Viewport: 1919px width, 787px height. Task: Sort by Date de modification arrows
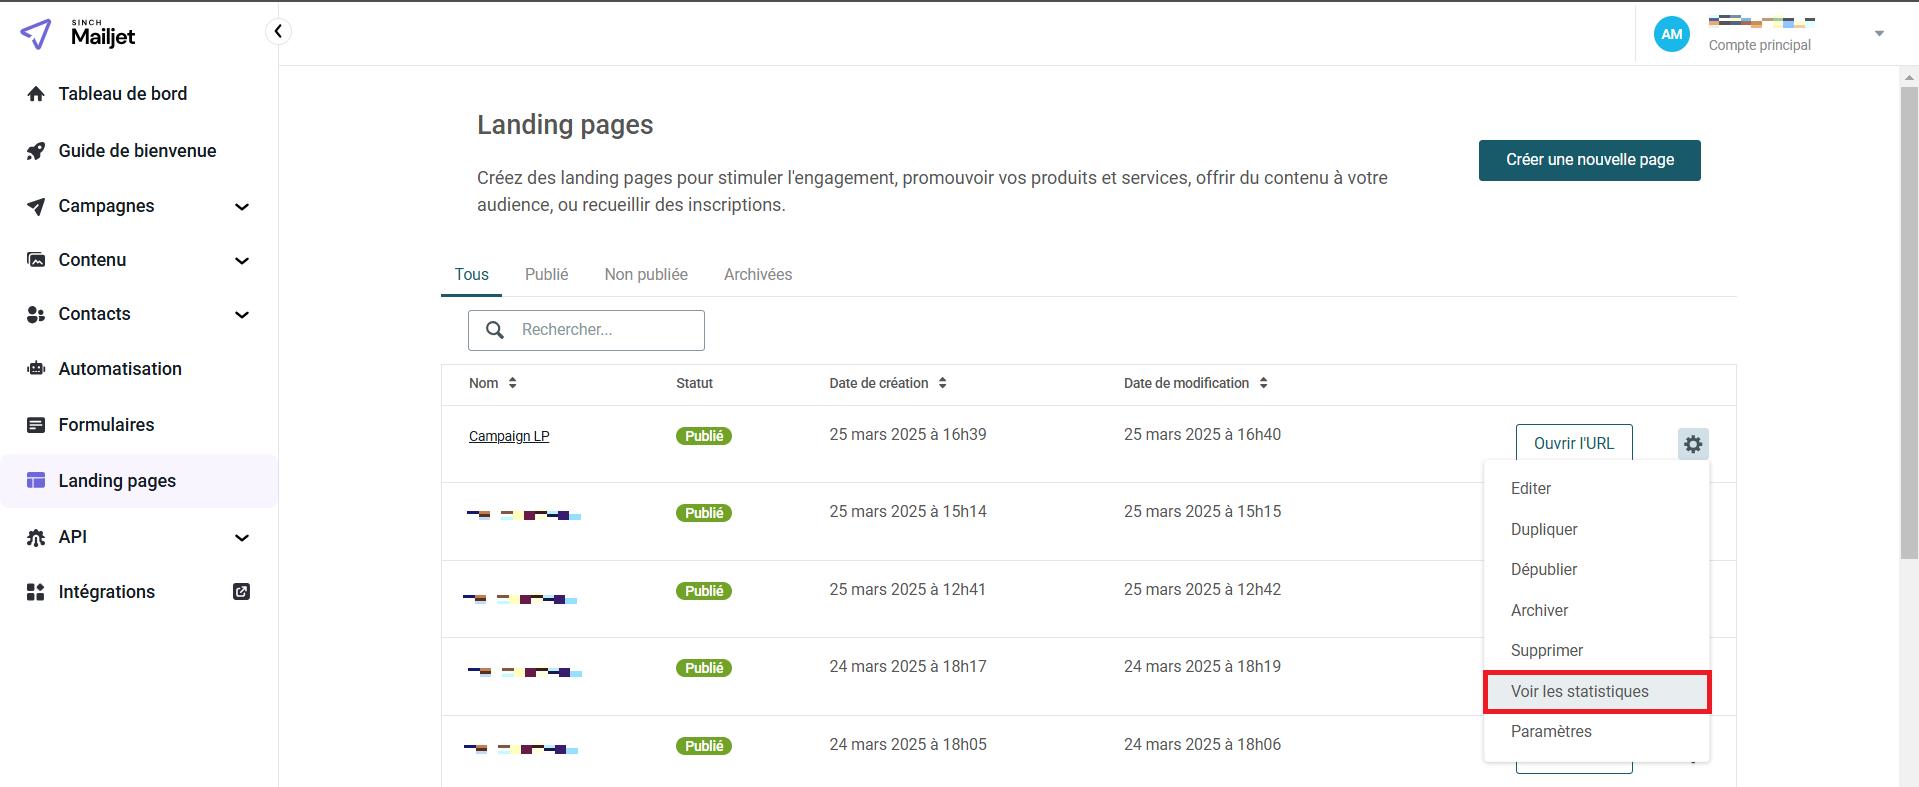click(1263, 383)
